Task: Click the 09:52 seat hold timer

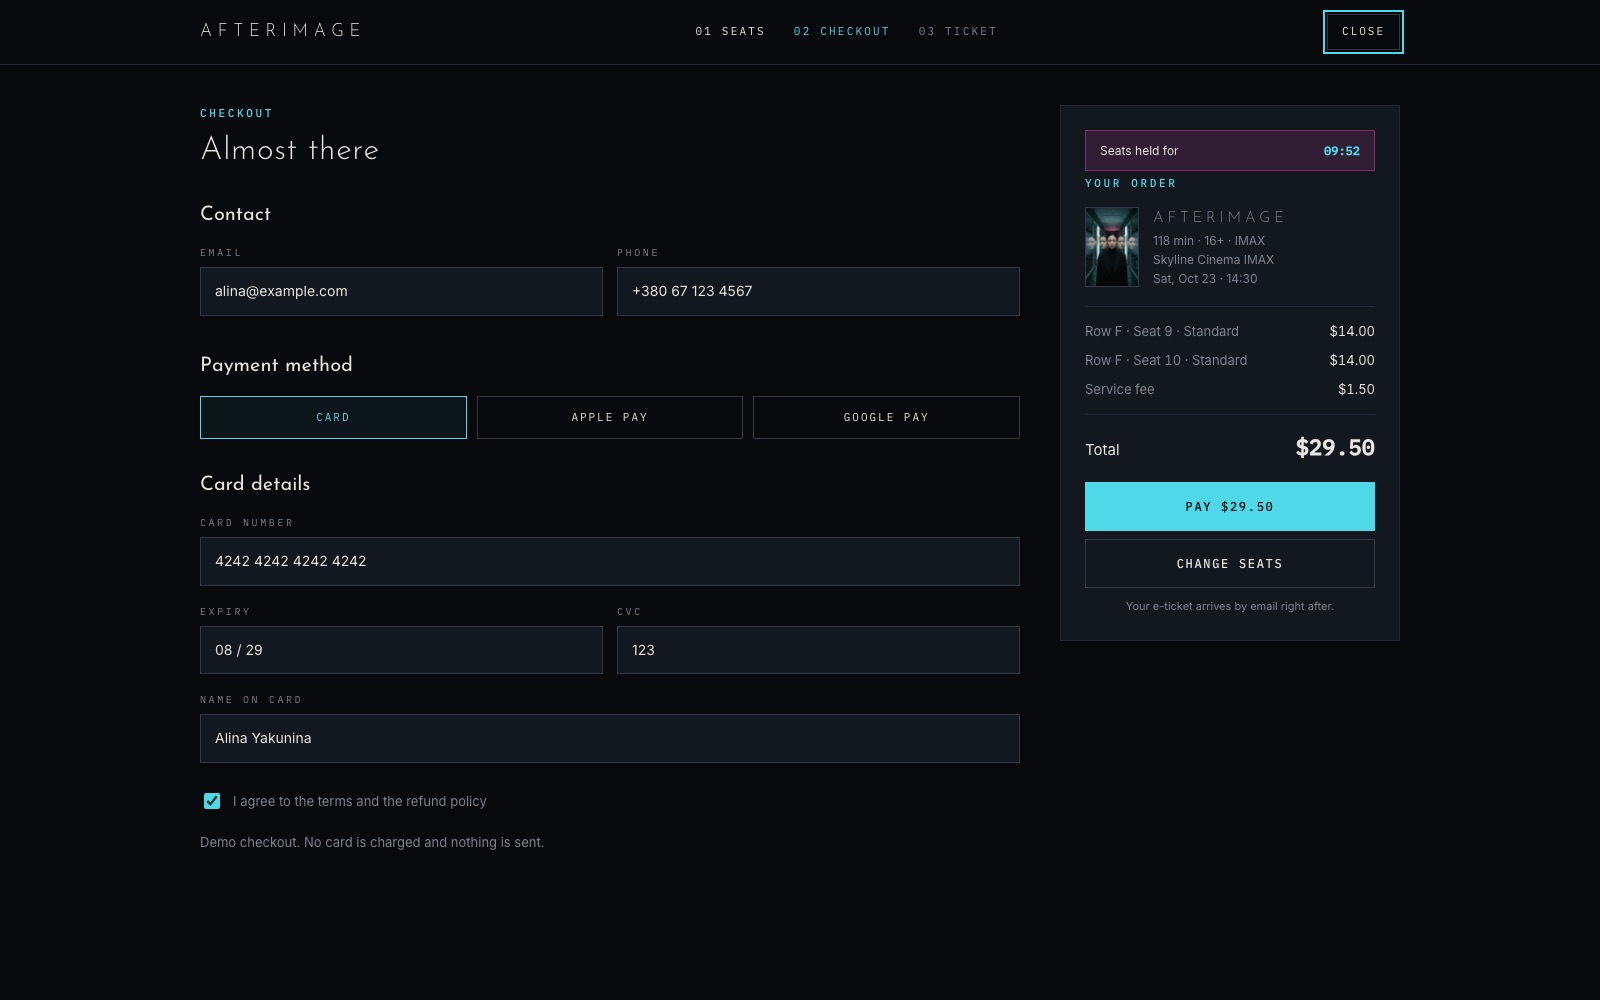Action: click(1341, 151)
